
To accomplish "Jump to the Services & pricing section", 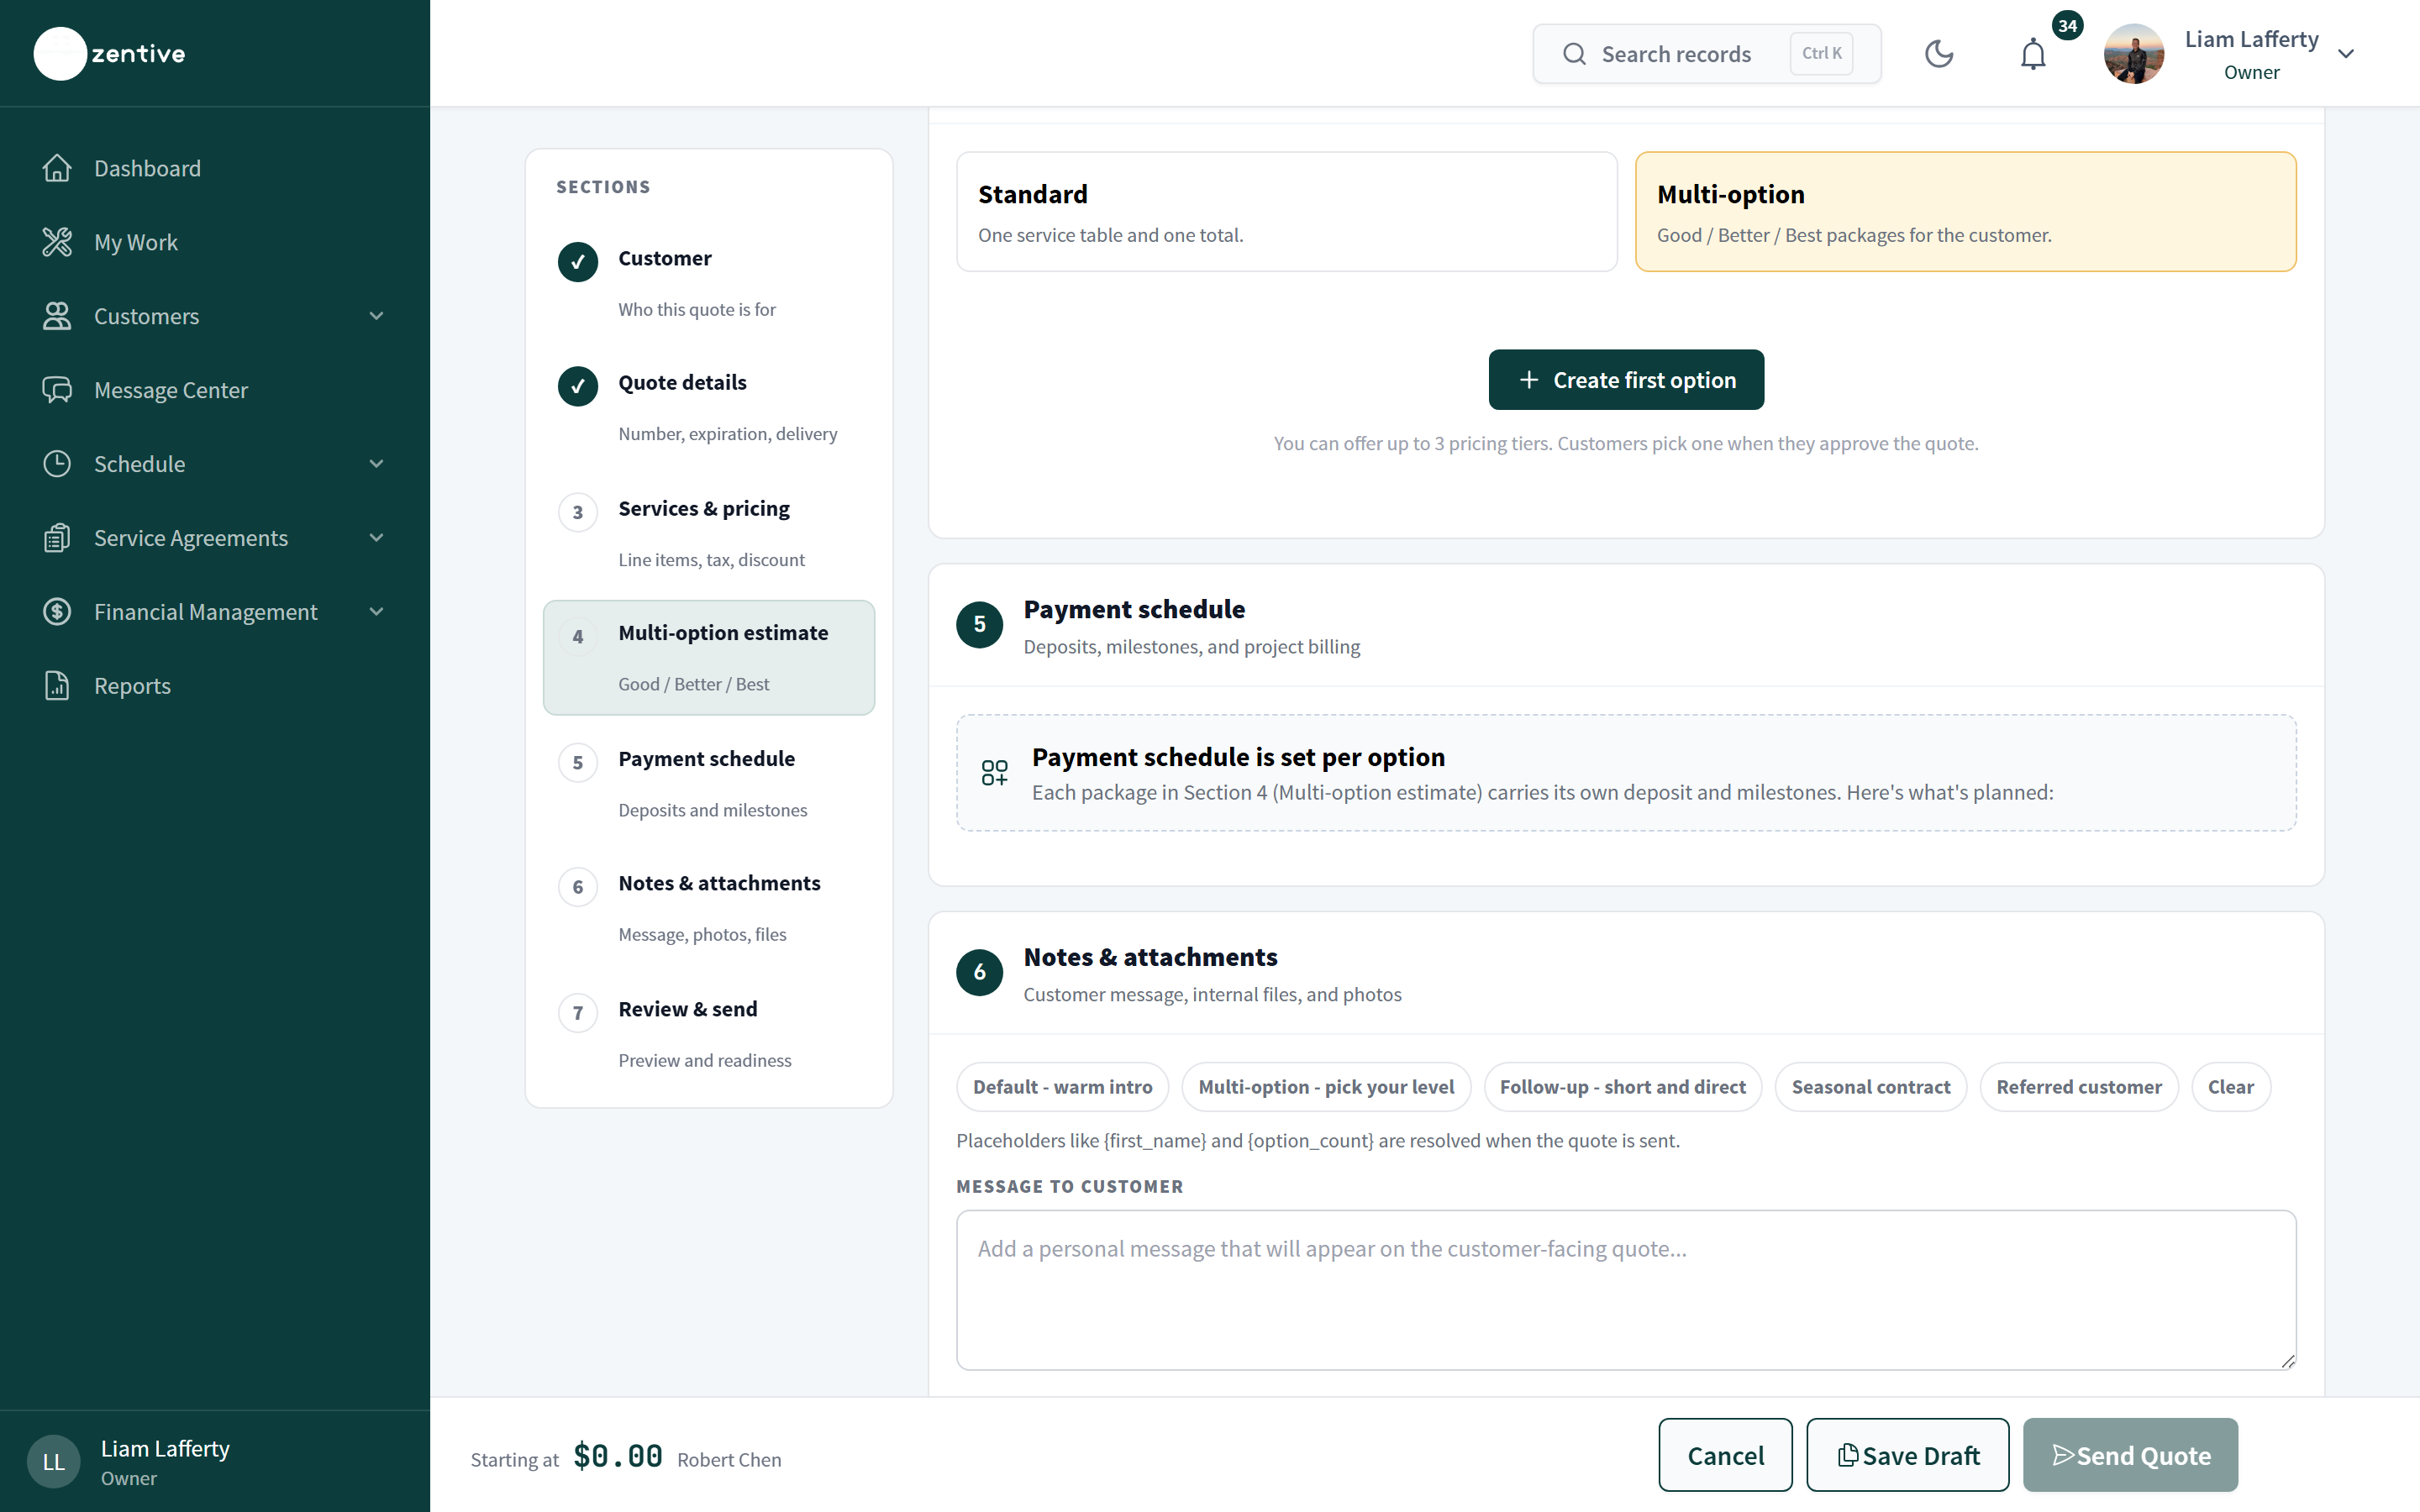I will 709,534.
